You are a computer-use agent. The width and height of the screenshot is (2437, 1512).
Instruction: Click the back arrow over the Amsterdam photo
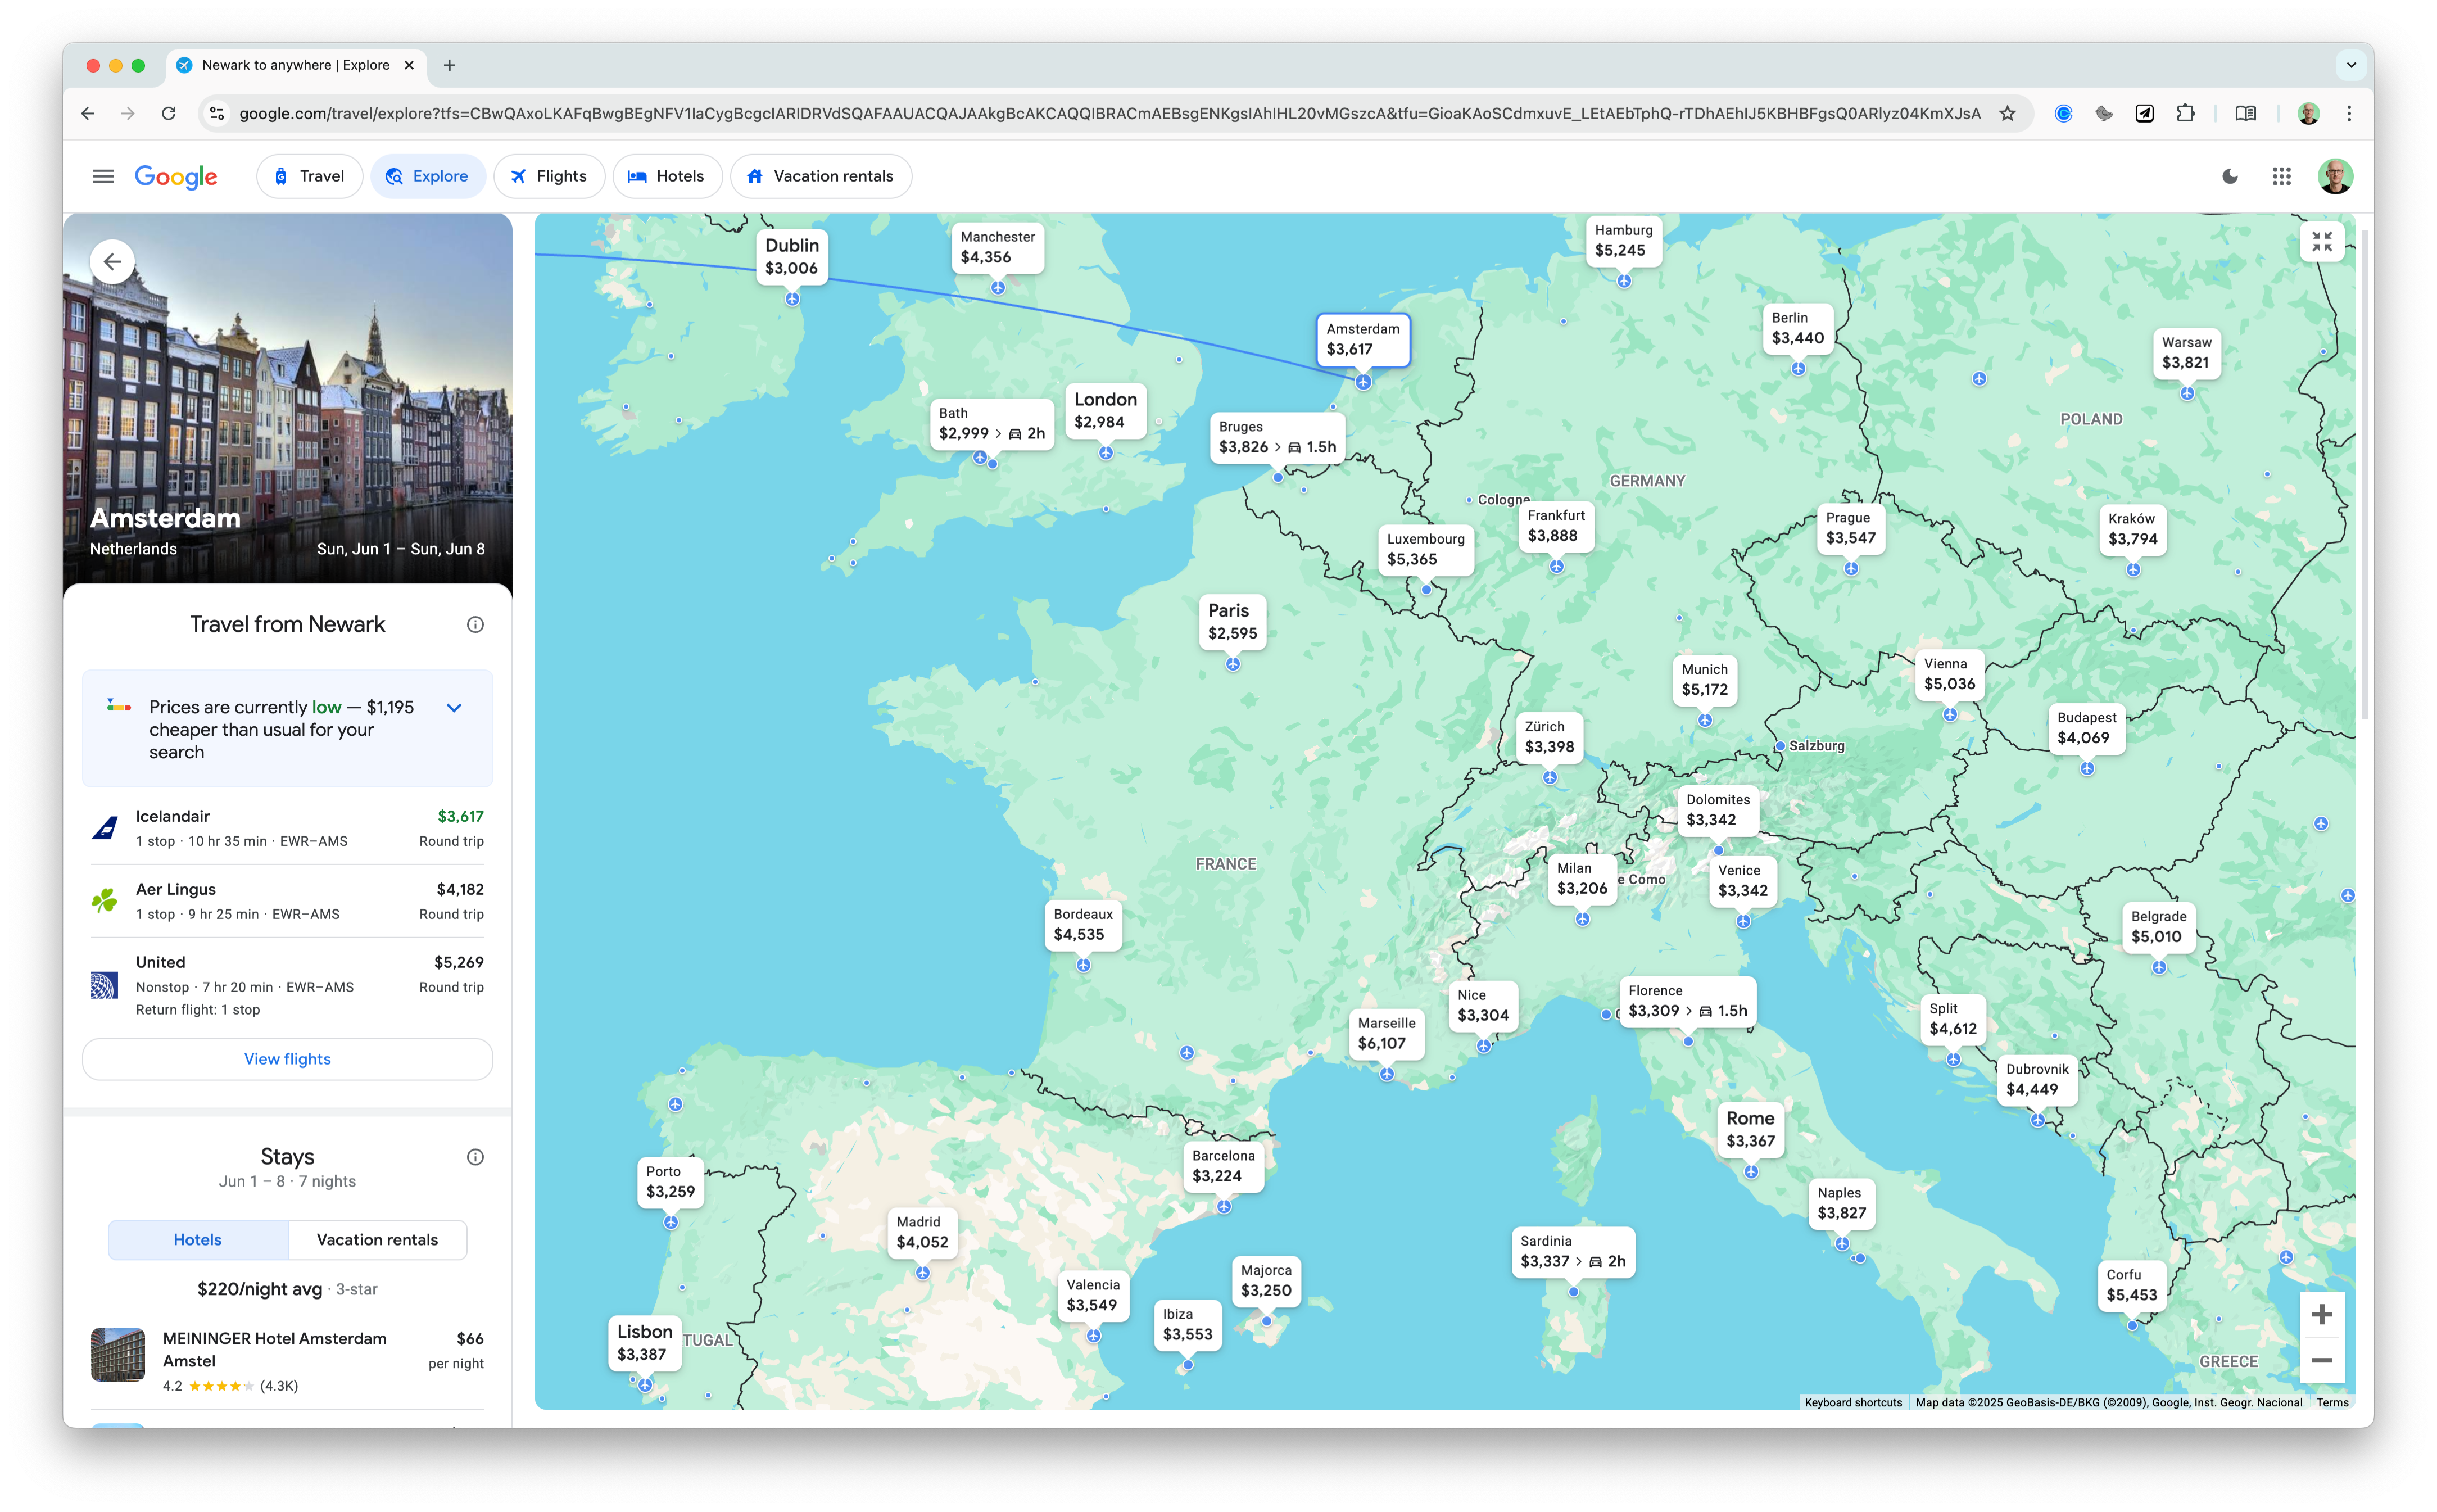(x=112, y=262)
